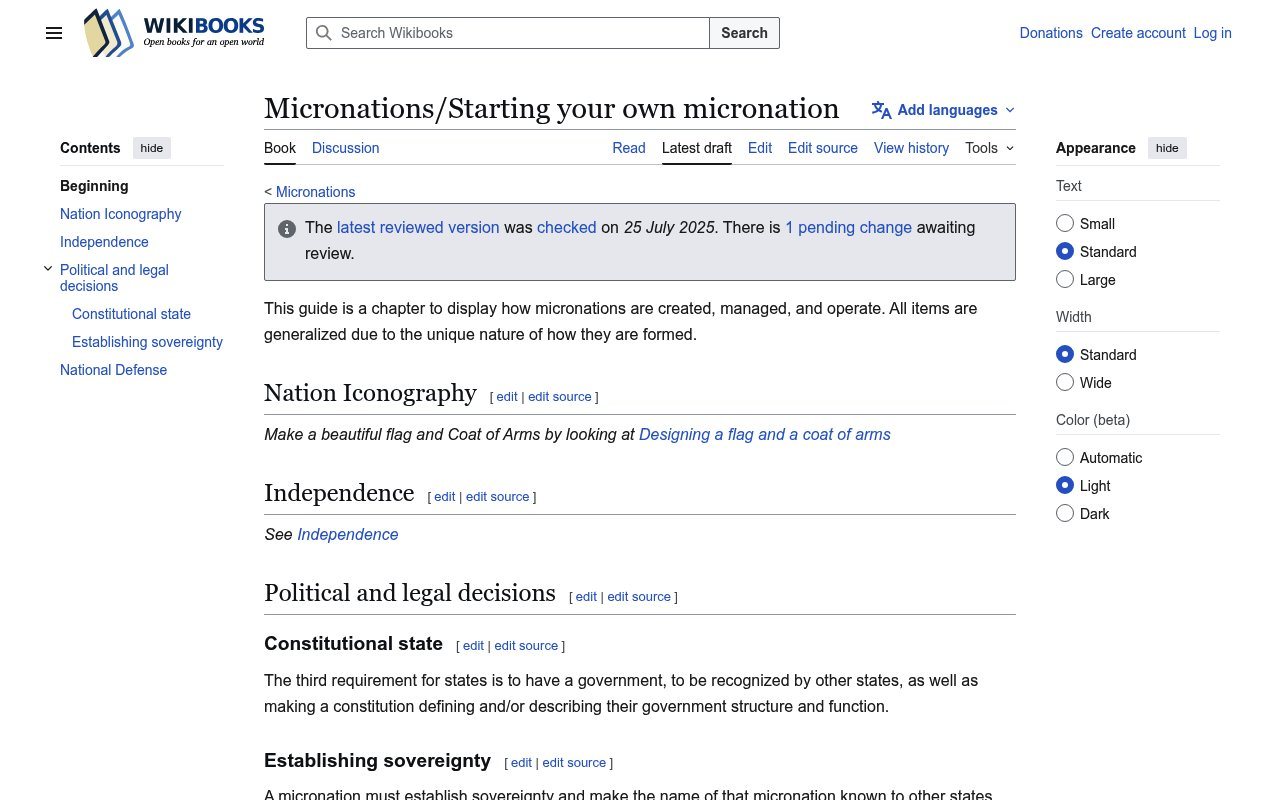Edit source of Establishing sovereignty section
Viewport: 1280px width, 800px height.
pos(574,763)
